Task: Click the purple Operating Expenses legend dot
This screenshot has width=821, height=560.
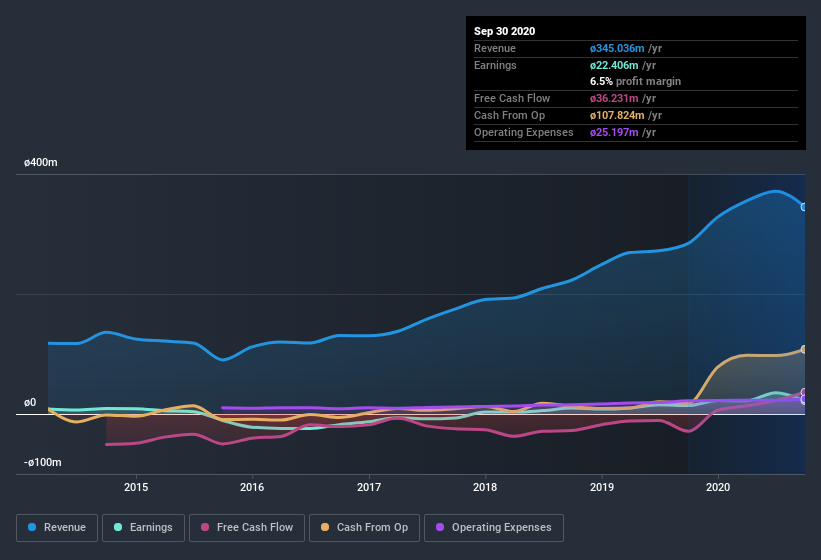Action: coord(440,527)
